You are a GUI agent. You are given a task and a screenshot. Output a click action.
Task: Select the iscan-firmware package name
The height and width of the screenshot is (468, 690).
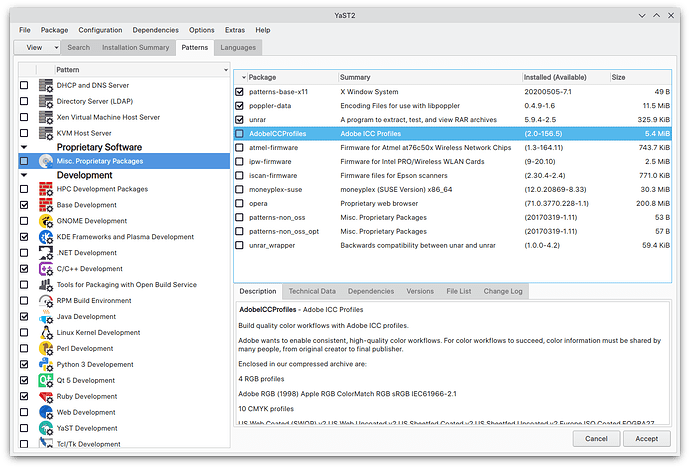coord(273,176)
